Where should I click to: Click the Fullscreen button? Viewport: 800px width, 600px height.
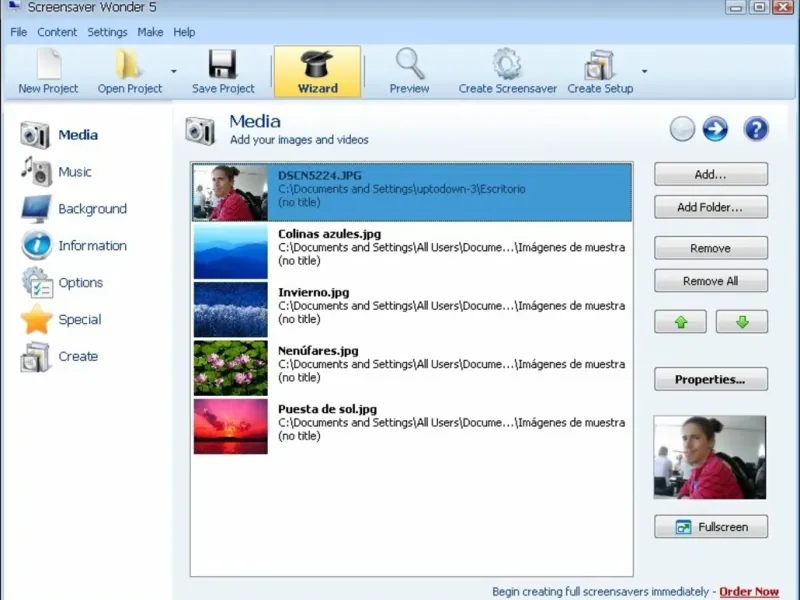point(711,527)
